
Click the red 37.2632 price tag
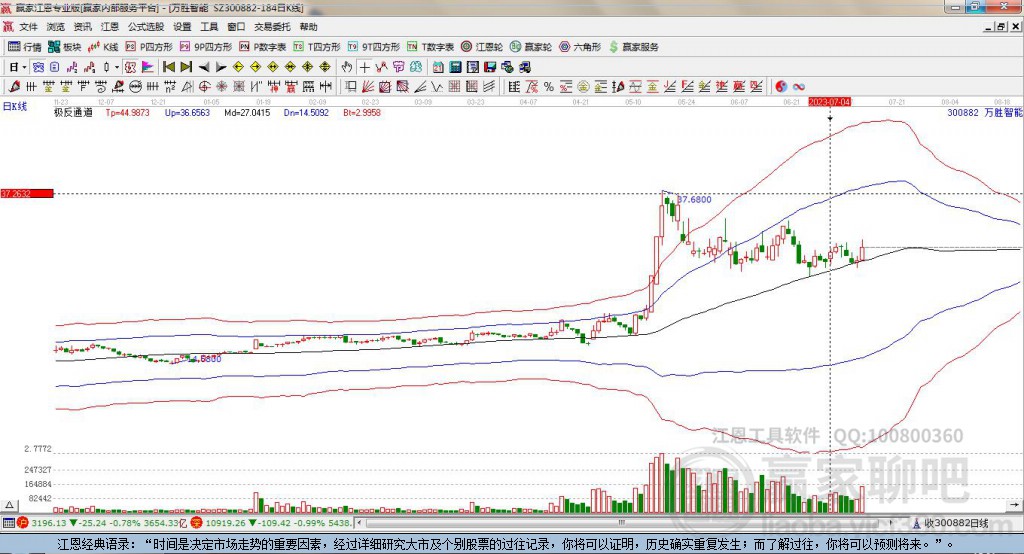click(27, 193)
